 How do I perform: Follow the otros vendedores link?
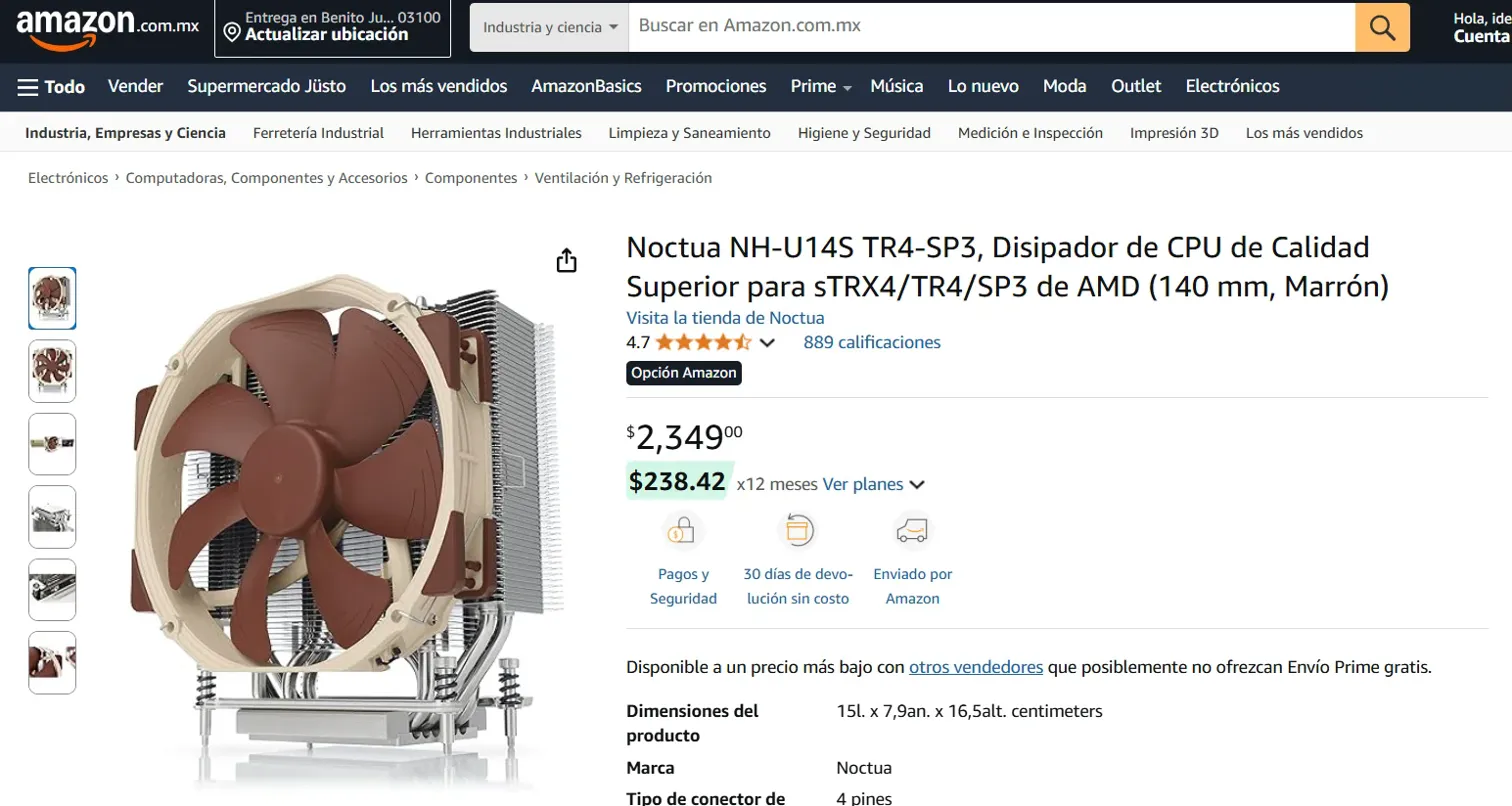[976, 667]
